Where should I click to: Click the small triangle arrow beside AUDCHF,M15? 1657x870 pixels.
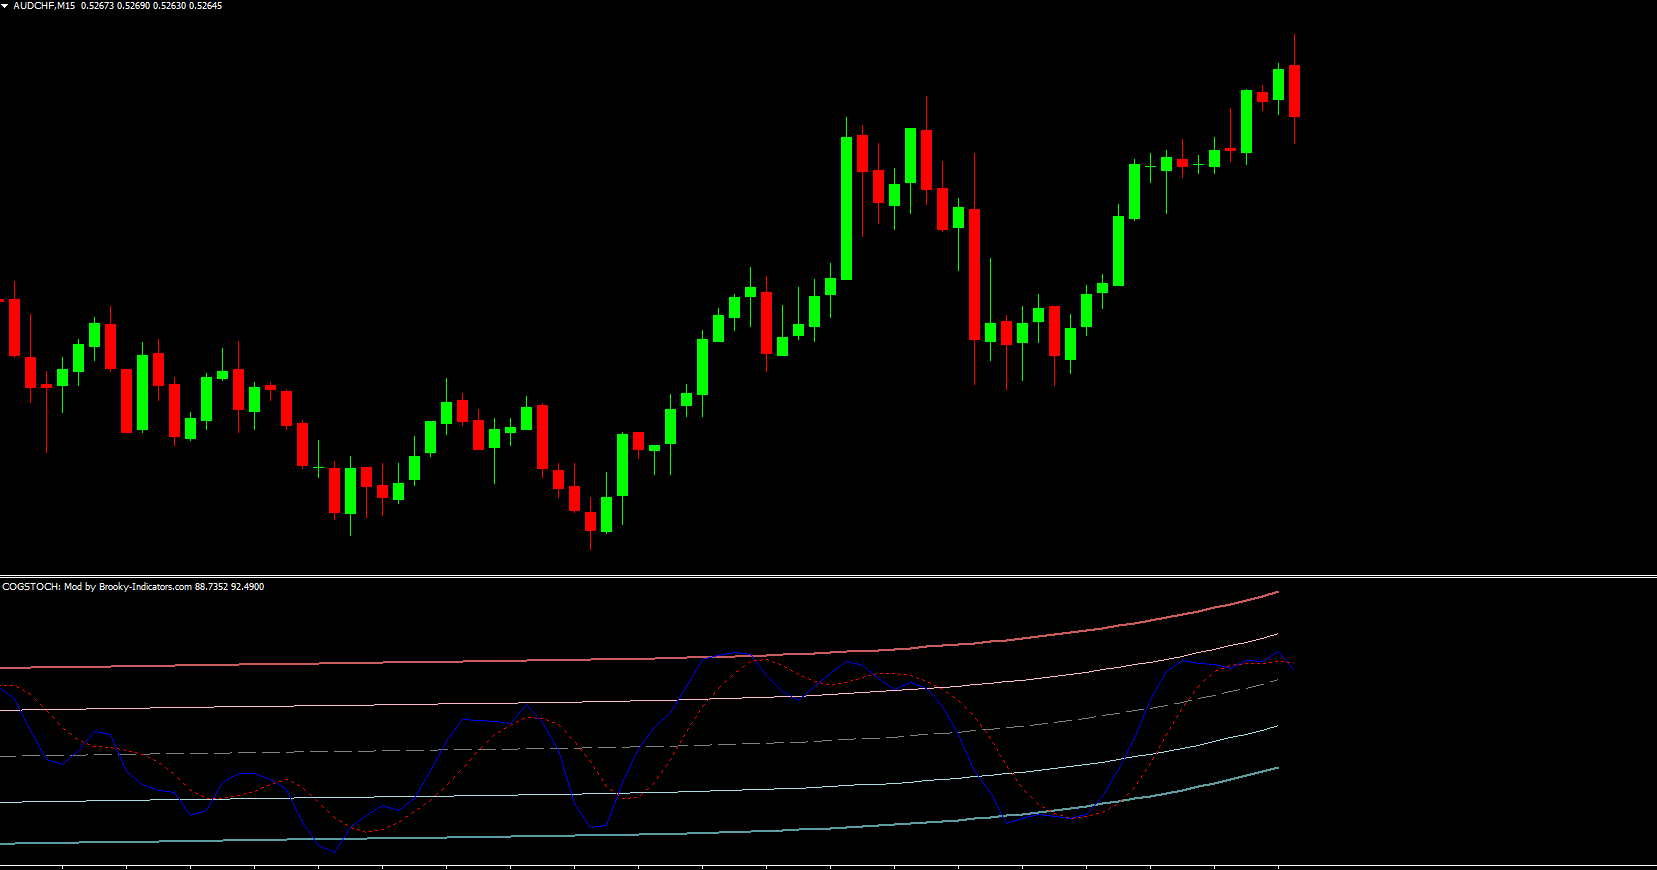[5, 6]
